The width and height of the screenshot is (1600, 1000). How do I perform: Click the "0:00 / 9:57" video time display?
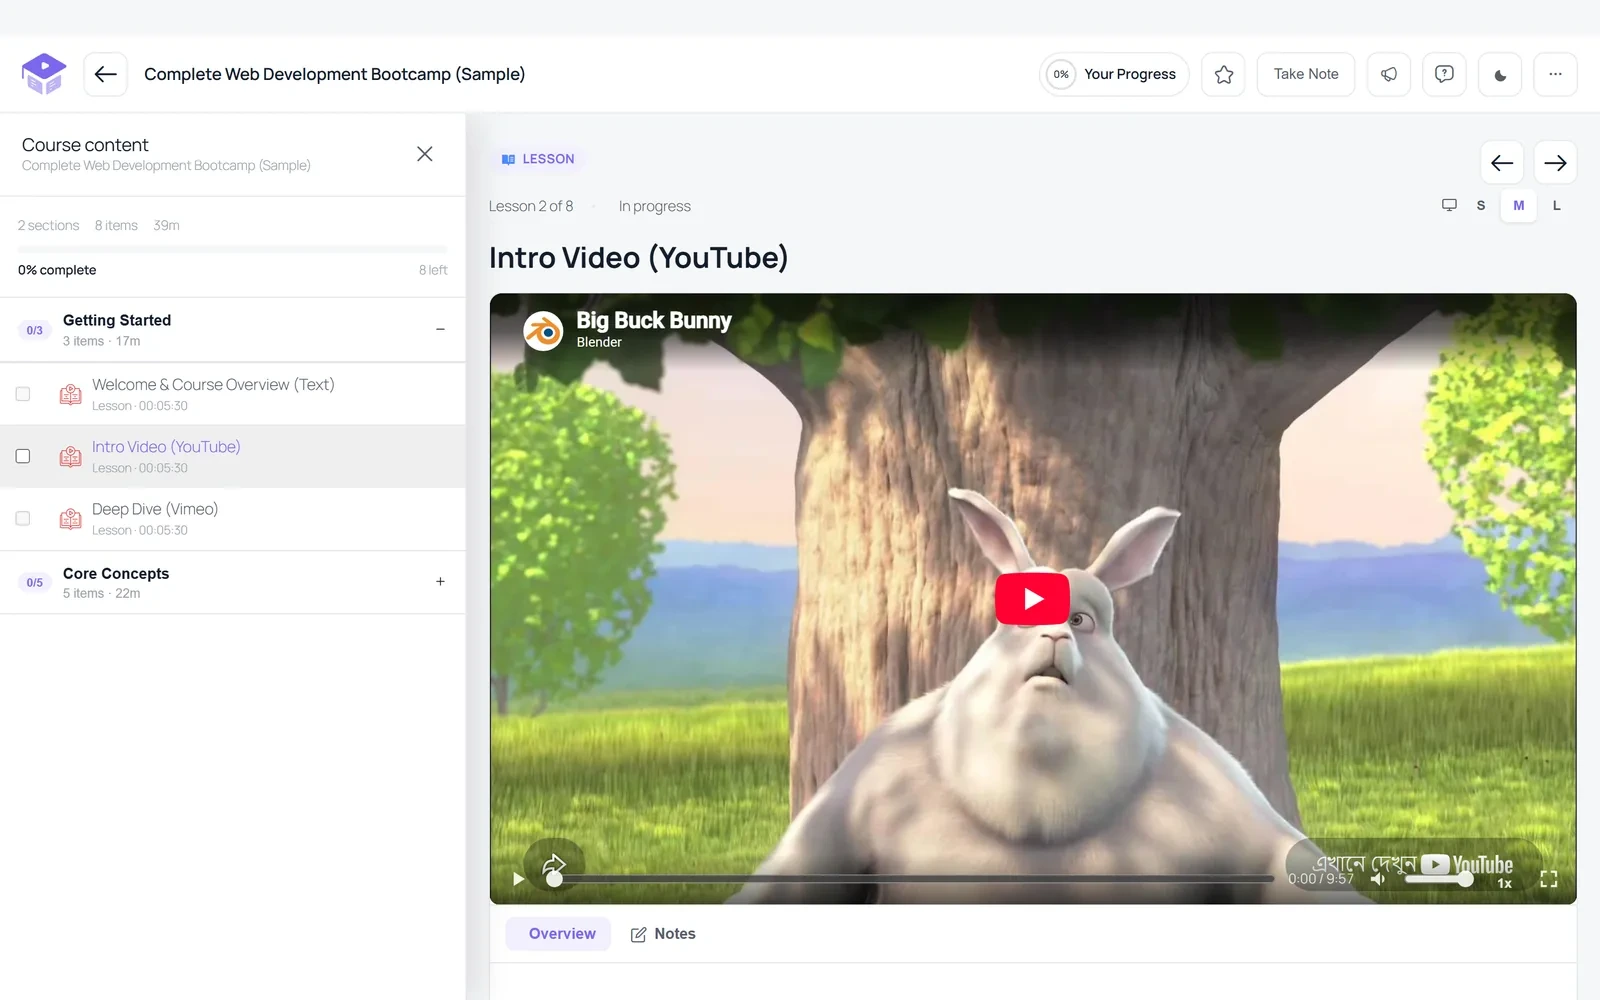[x=1321, y=879]
